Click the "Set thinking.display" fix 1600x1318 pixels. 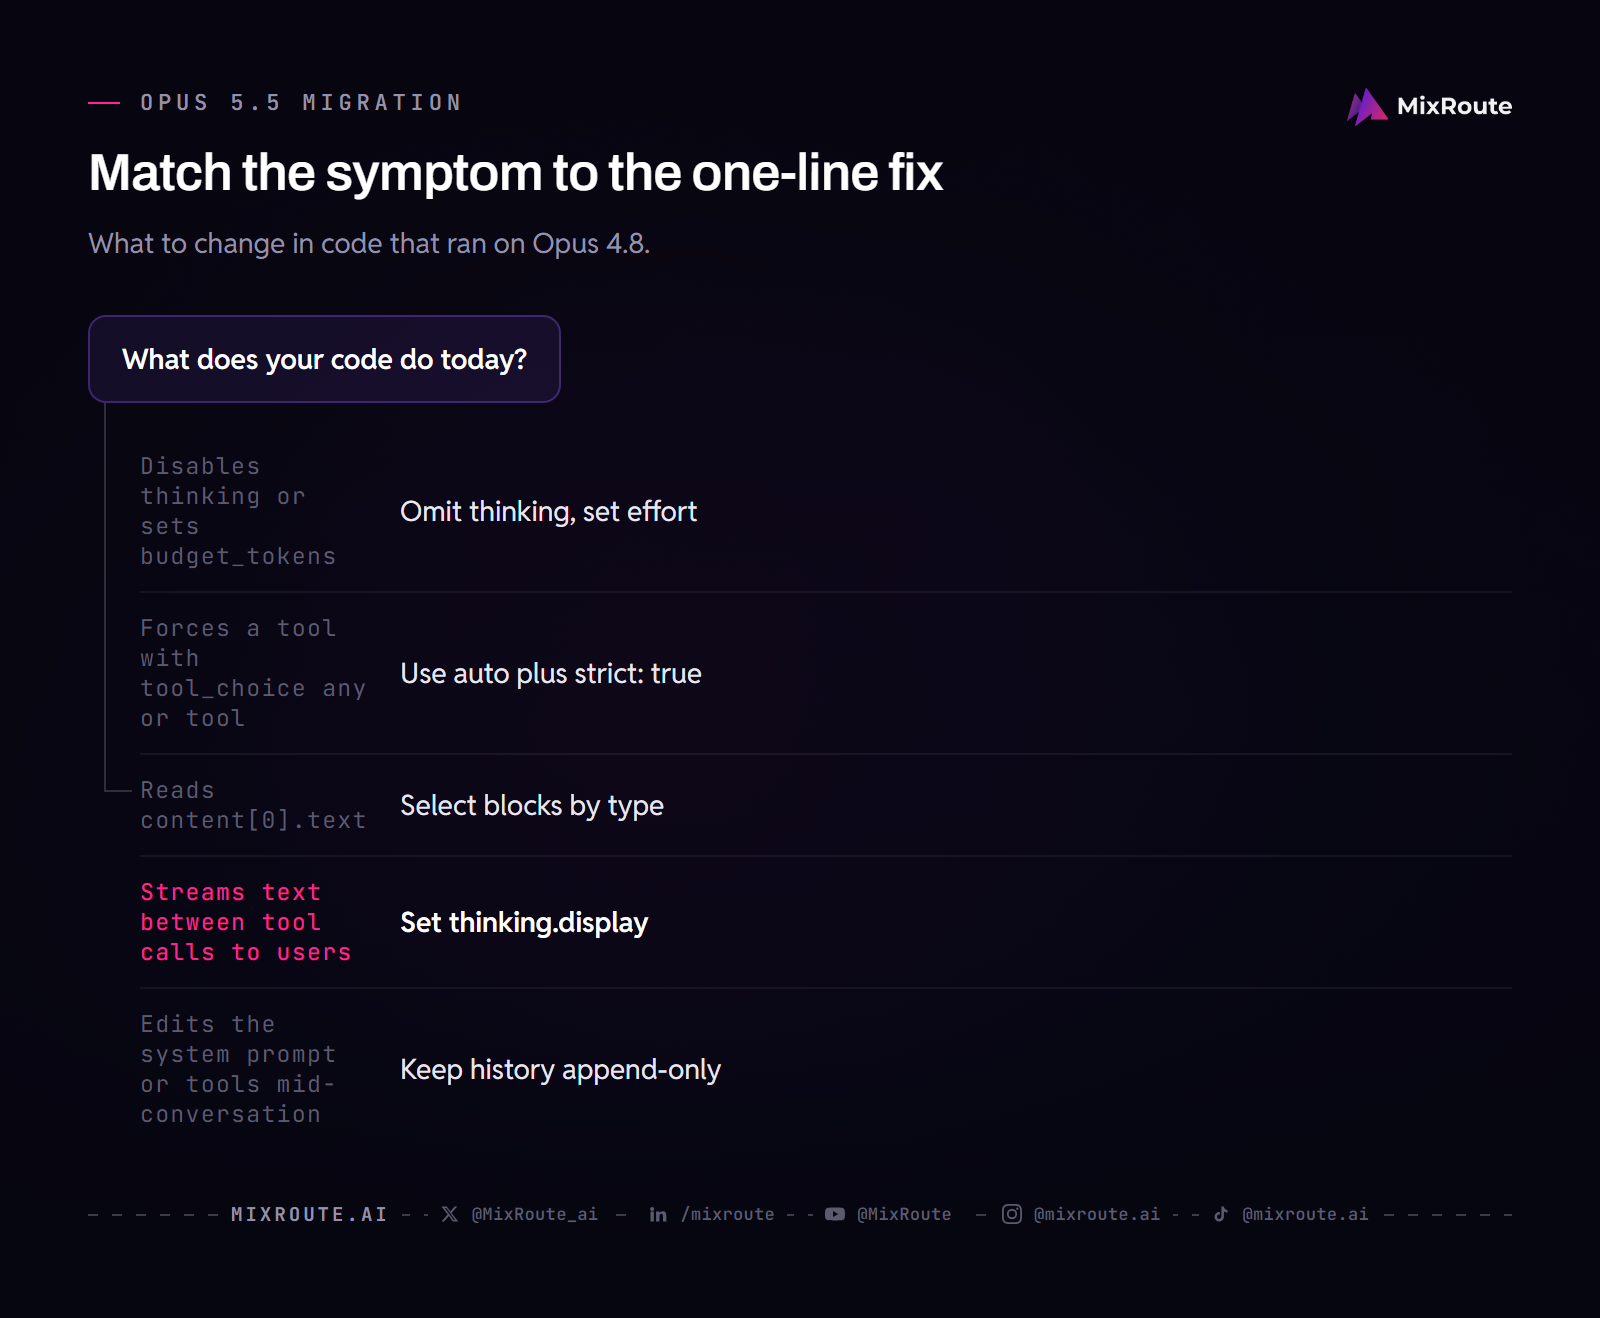524,922
